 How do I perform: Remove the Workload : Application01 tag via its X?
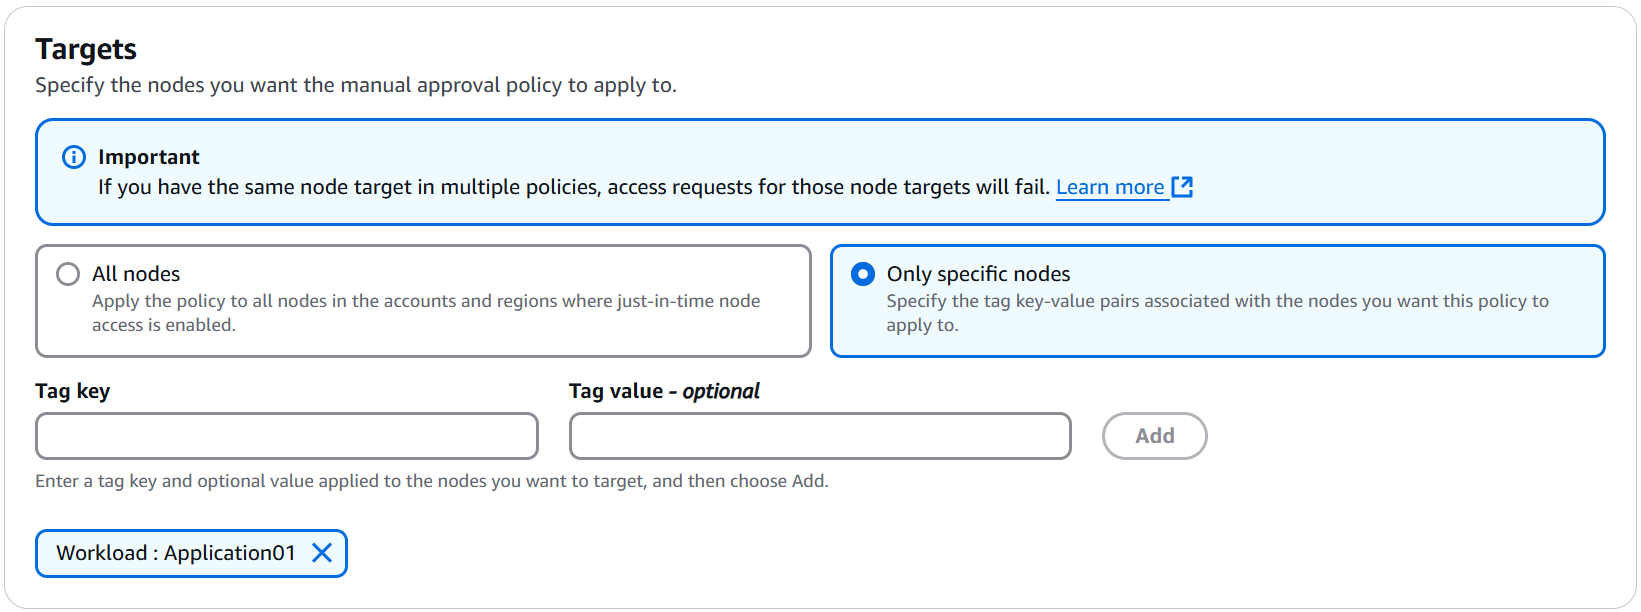tap(322, 553)
